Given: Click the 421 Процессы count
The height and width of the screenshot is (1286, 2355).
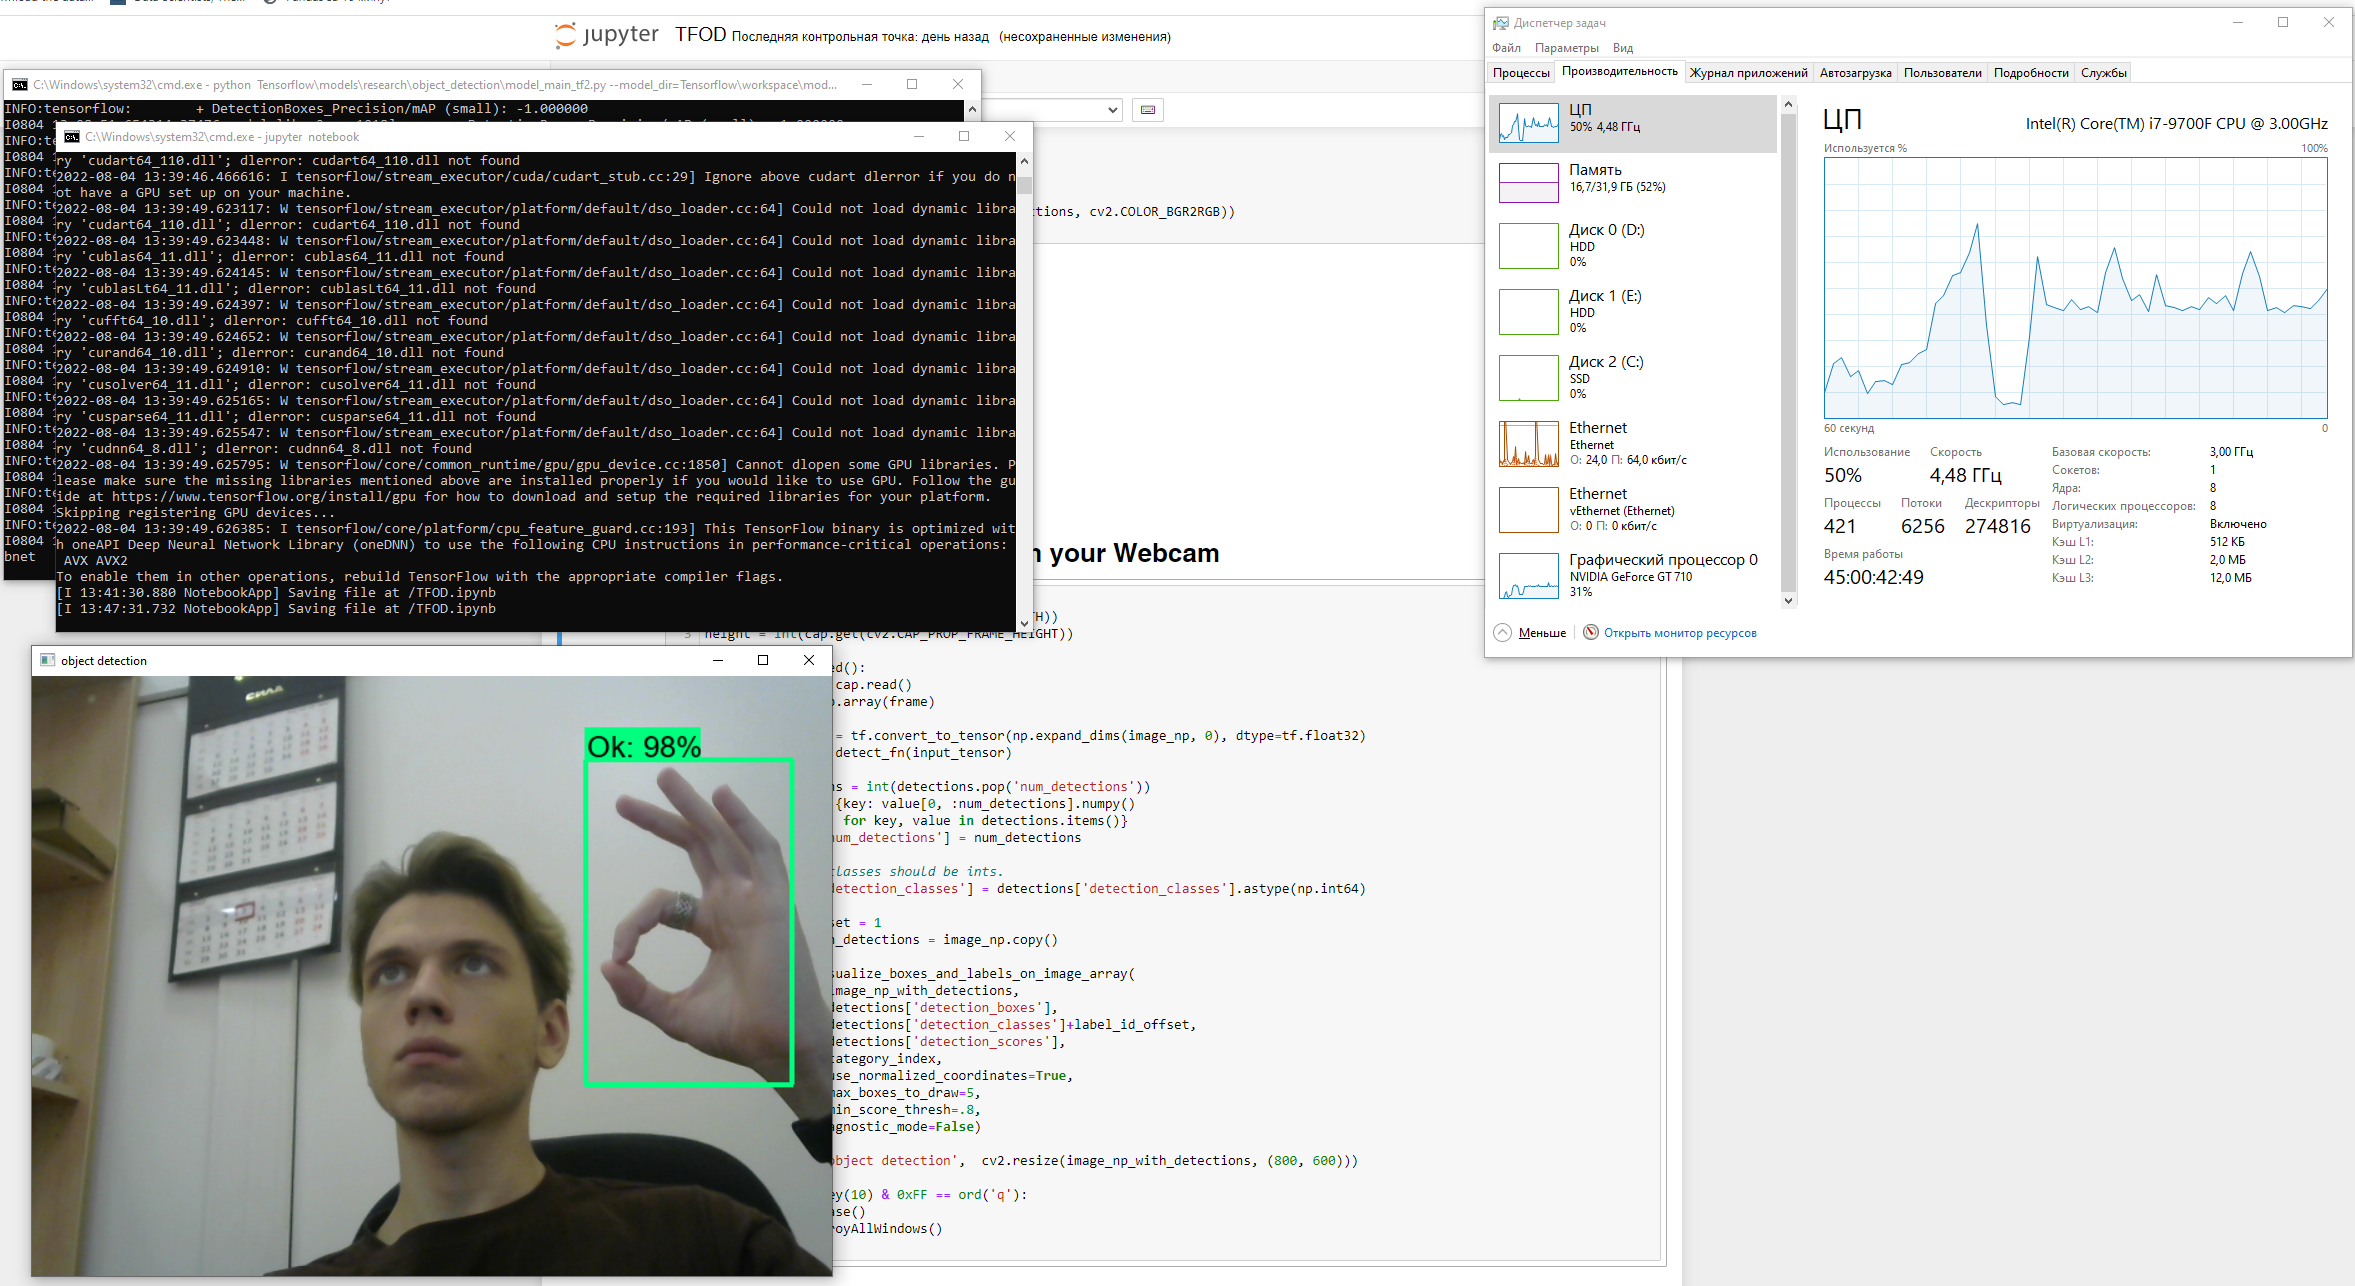Looking at the screenshot, I should tap(1839, 527).
